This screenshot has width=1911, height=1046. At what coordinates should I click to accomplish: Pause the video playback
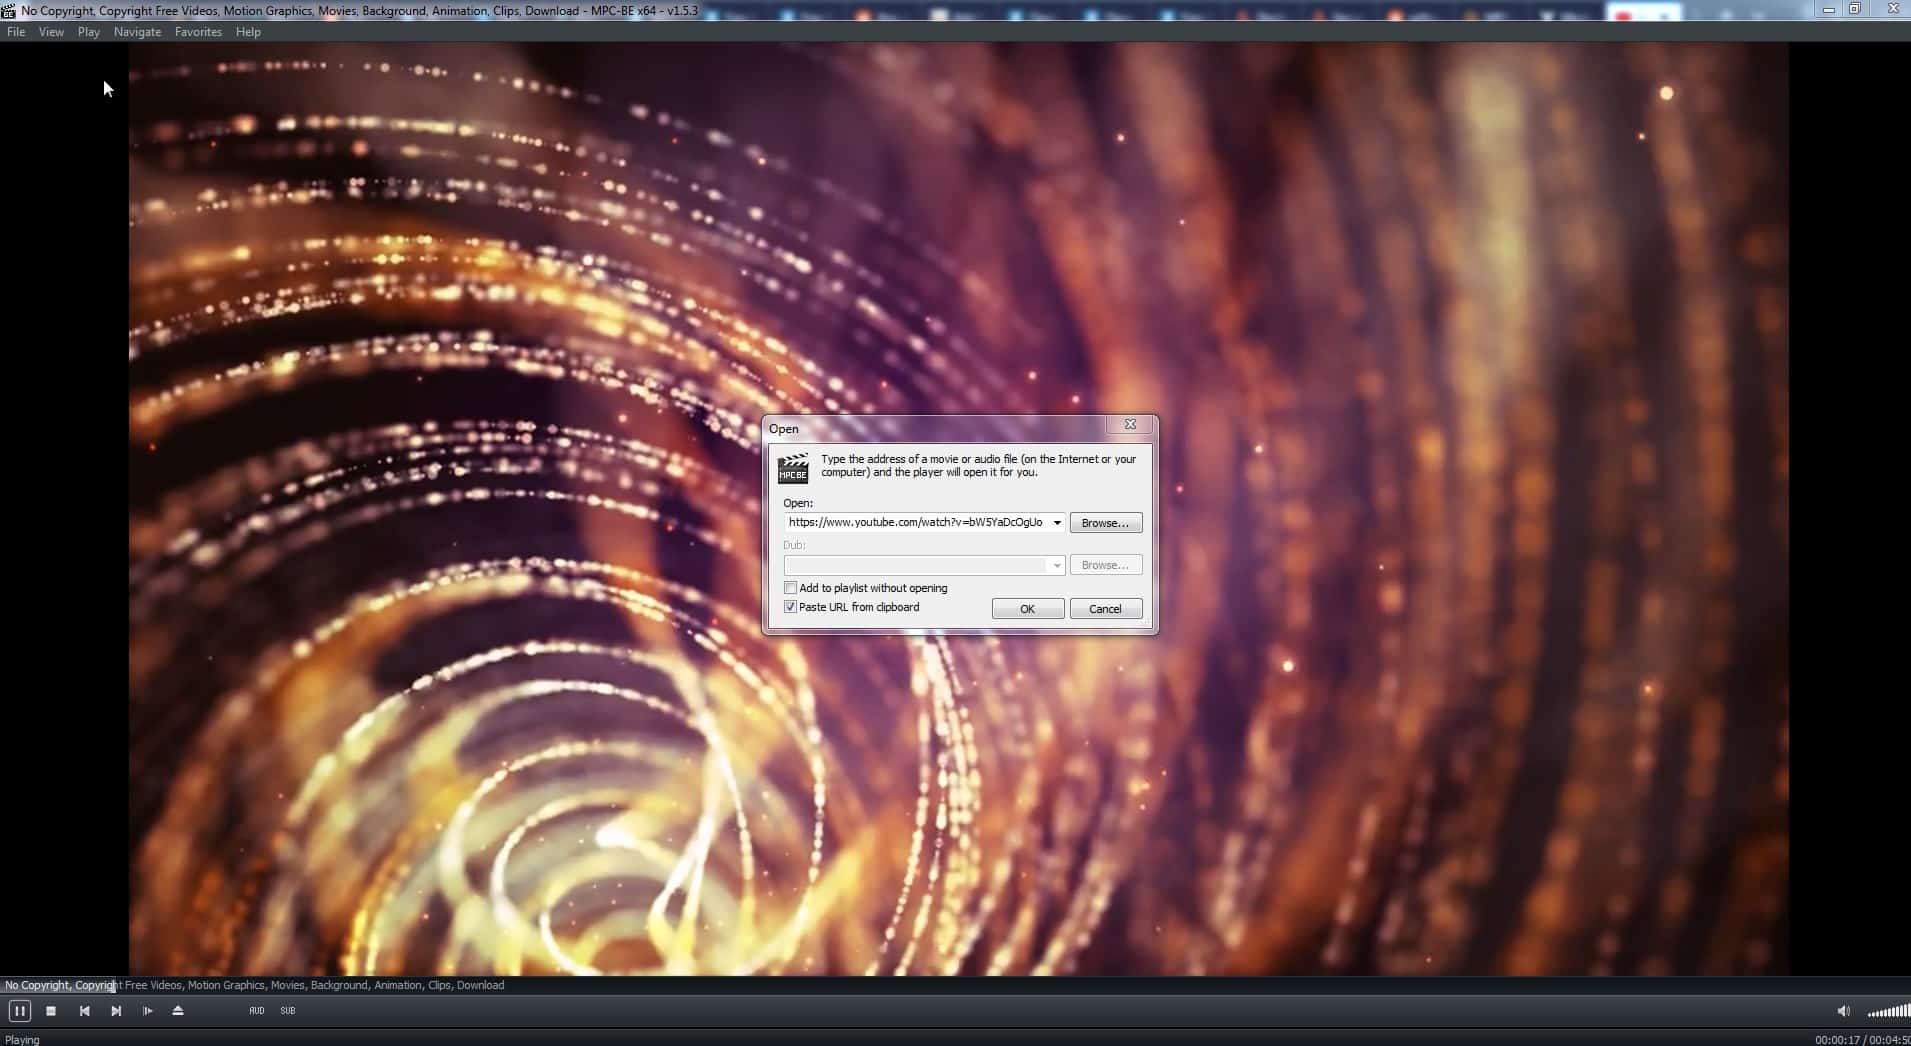coord(18,1011)
